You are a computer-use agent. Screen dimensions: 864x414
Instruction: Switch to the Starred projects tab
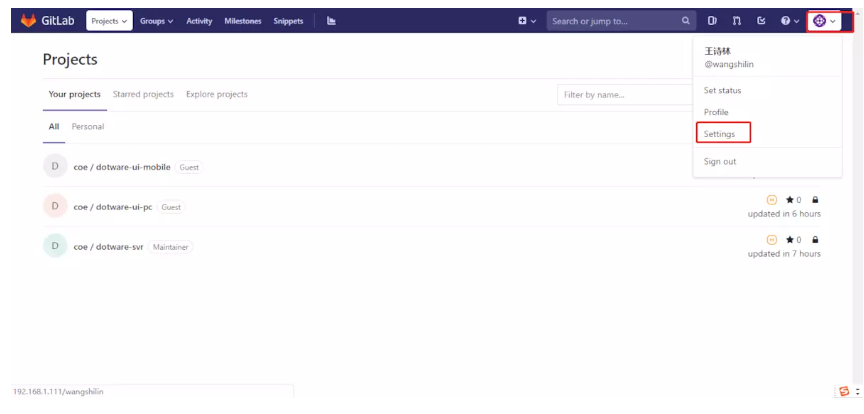click(x=143, y=94)
